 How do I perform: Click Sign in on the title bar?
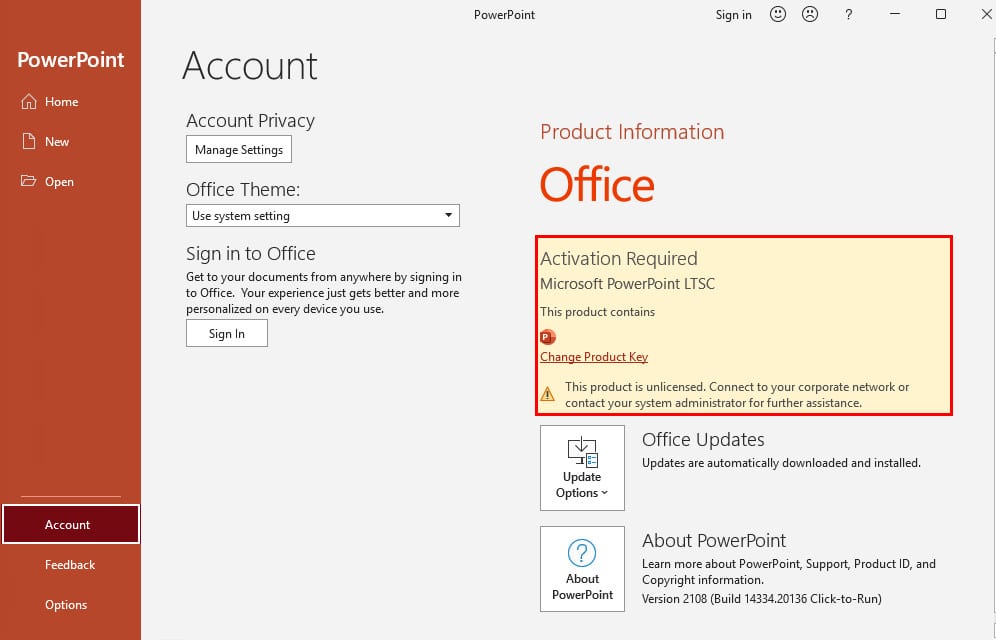click(x=734, y=15)
